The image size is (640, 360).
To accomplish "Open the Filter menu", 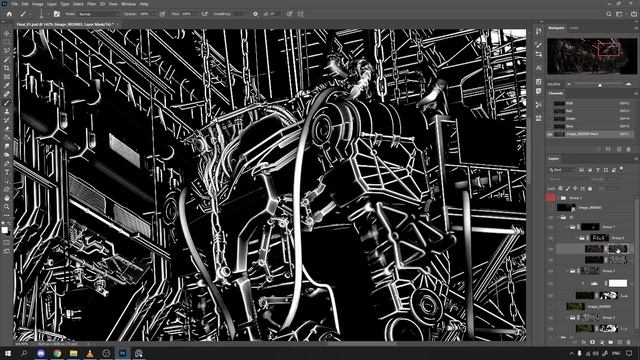I will (91, 4).
